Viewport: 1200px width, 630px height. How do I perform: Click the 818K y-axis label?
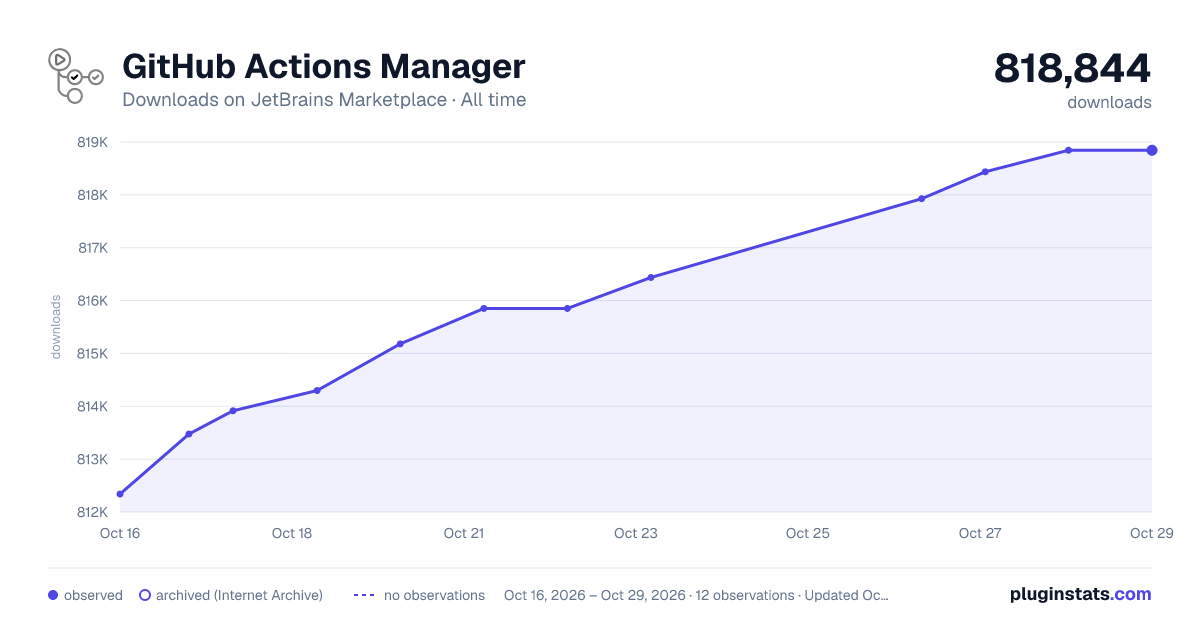[x=92, y=195]
